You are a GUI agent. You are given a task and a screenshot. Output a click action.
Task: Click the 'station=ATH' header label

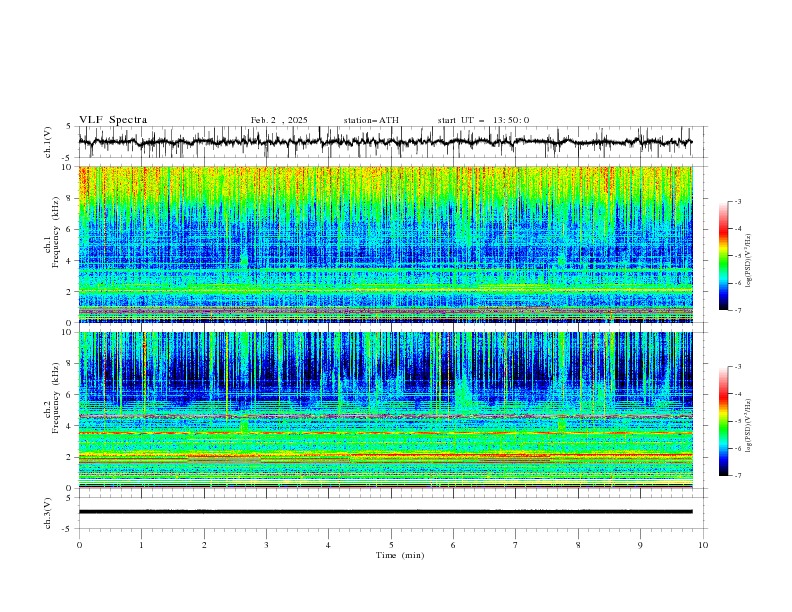(x=371, y=120)
